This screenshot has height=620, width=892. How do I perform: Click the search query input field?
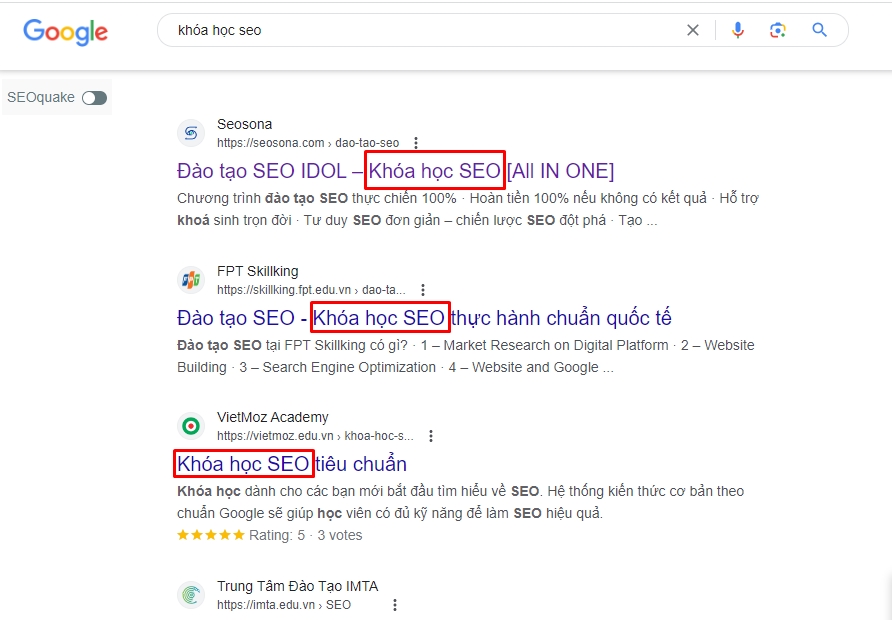click(420, 30)
